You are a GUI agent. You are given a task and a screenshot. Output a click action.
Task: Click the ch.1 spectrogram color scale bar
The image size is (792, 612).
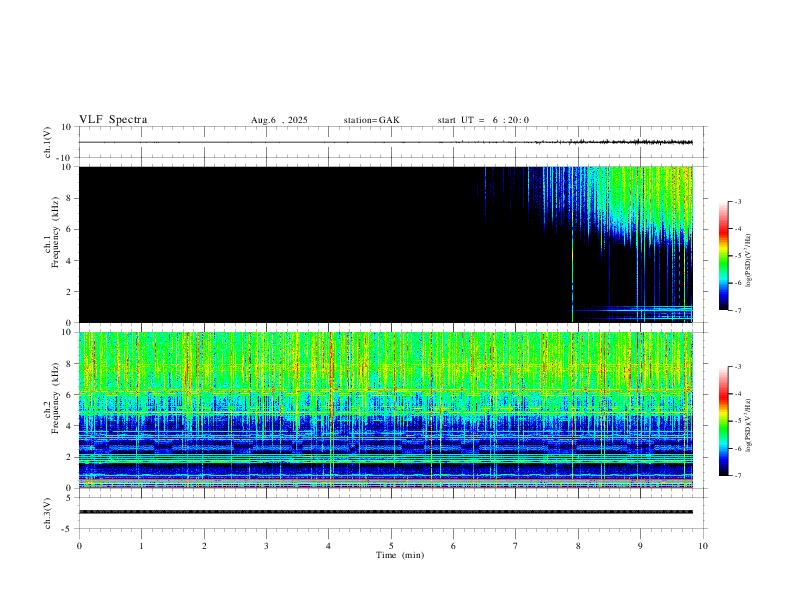tap(723, 256)
